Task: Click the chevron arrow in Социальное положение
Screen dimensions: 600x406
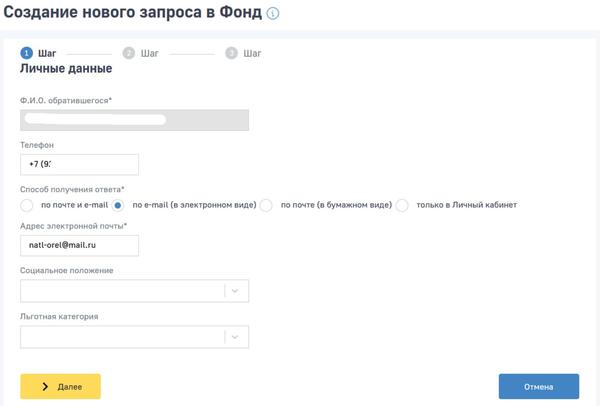Action: (x=236, y=291)
